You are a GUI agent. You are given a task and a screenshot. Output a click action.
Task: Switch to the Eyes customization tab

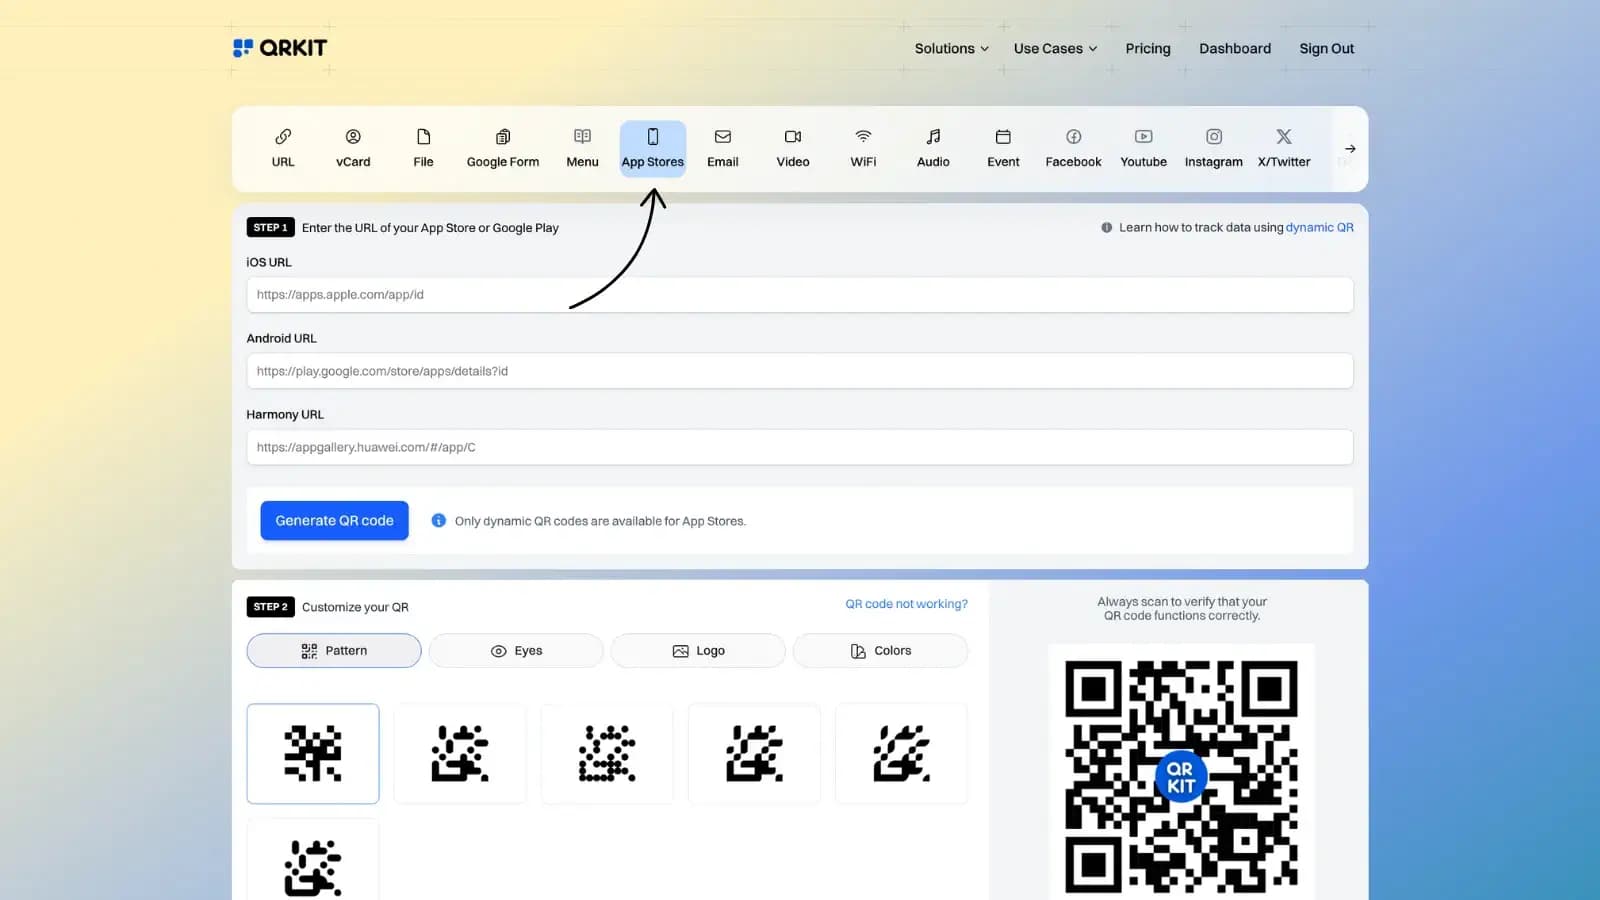(x=515, y=650)
